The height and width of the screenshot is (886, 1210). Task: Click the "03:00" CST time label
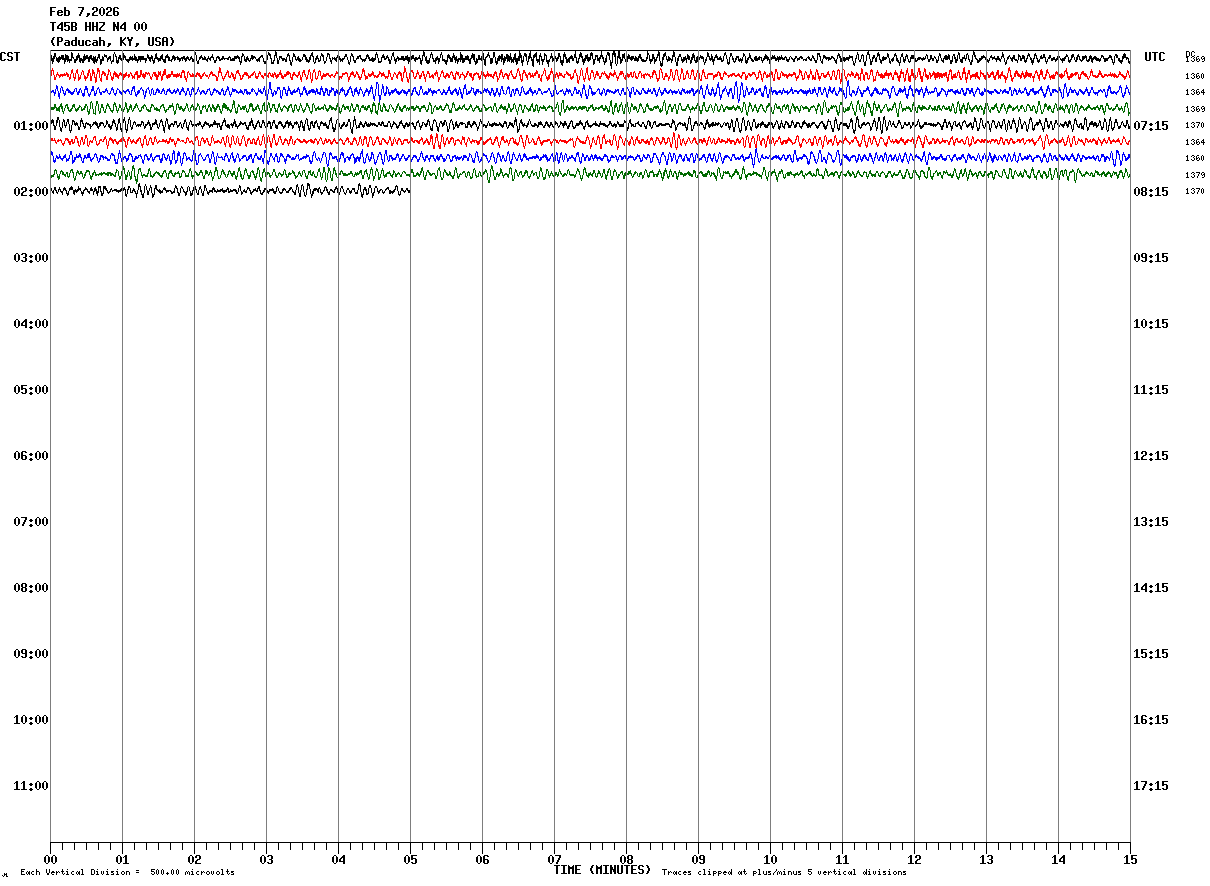[x=31, y=258]
